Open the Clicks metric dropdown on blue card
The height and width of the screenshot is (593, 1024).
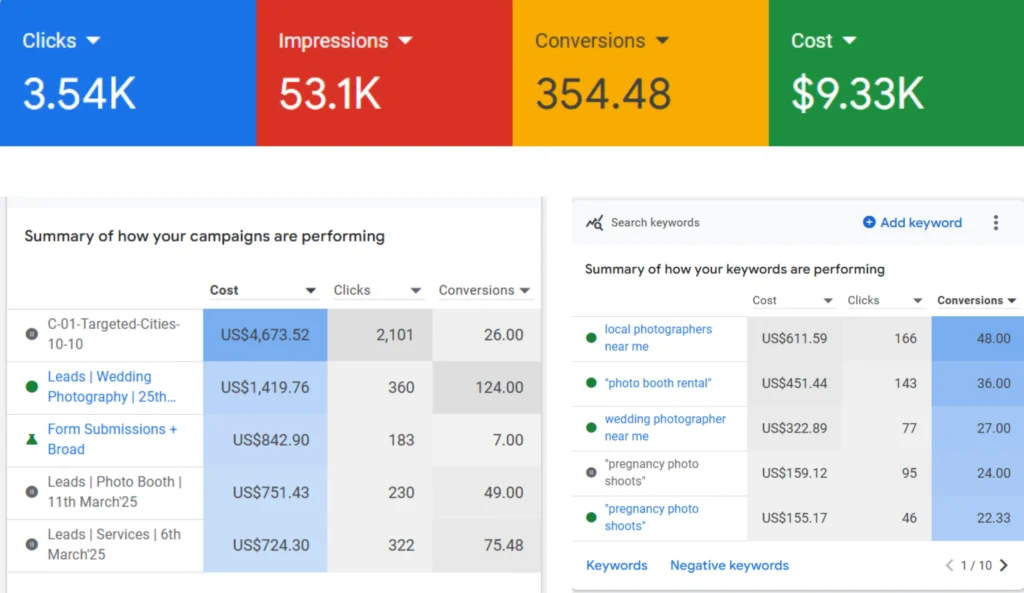tap(93, 41)
